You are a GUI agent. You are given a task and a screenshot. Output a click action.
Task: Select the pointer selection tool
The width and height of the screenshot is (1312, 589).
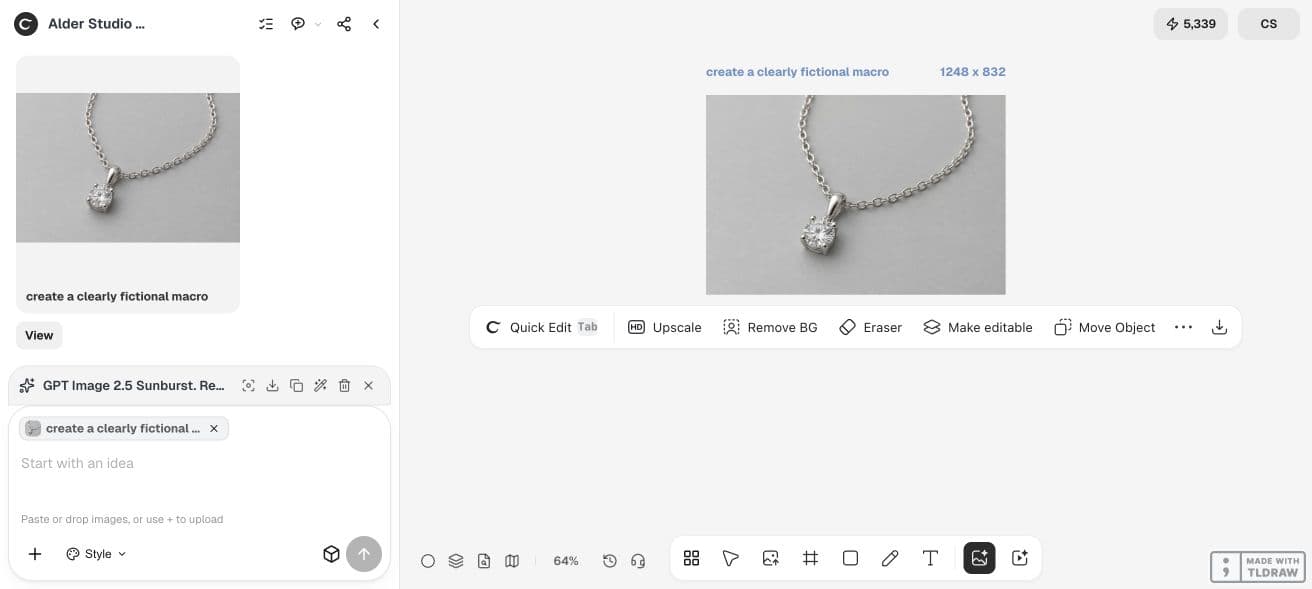coord(731,558)
